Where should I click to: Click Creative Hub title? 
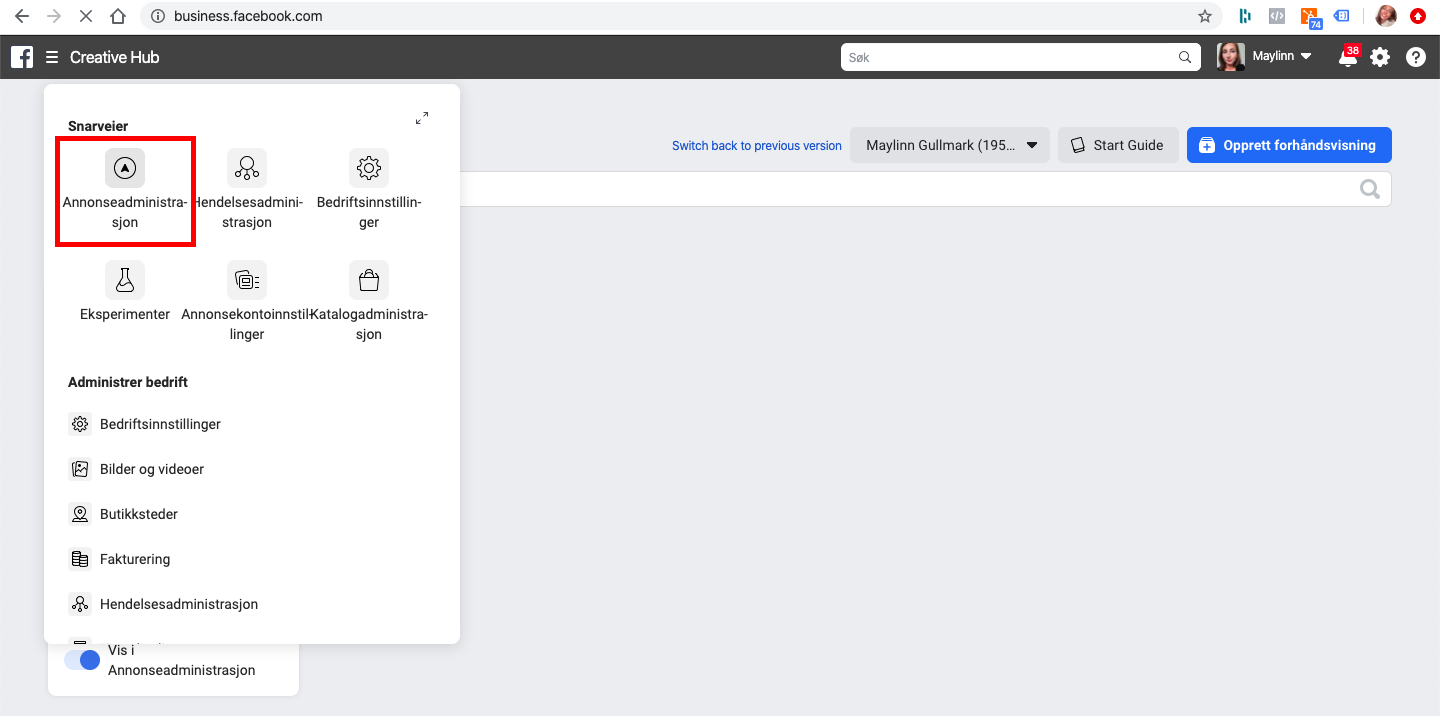[x=115, y=57]
